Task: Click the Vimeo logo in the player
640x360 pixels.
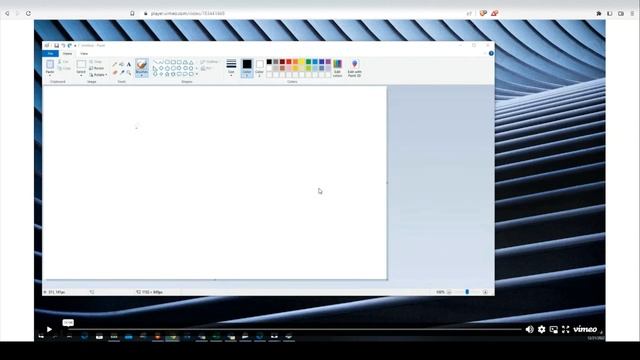Action: click(x=585, y=329)
